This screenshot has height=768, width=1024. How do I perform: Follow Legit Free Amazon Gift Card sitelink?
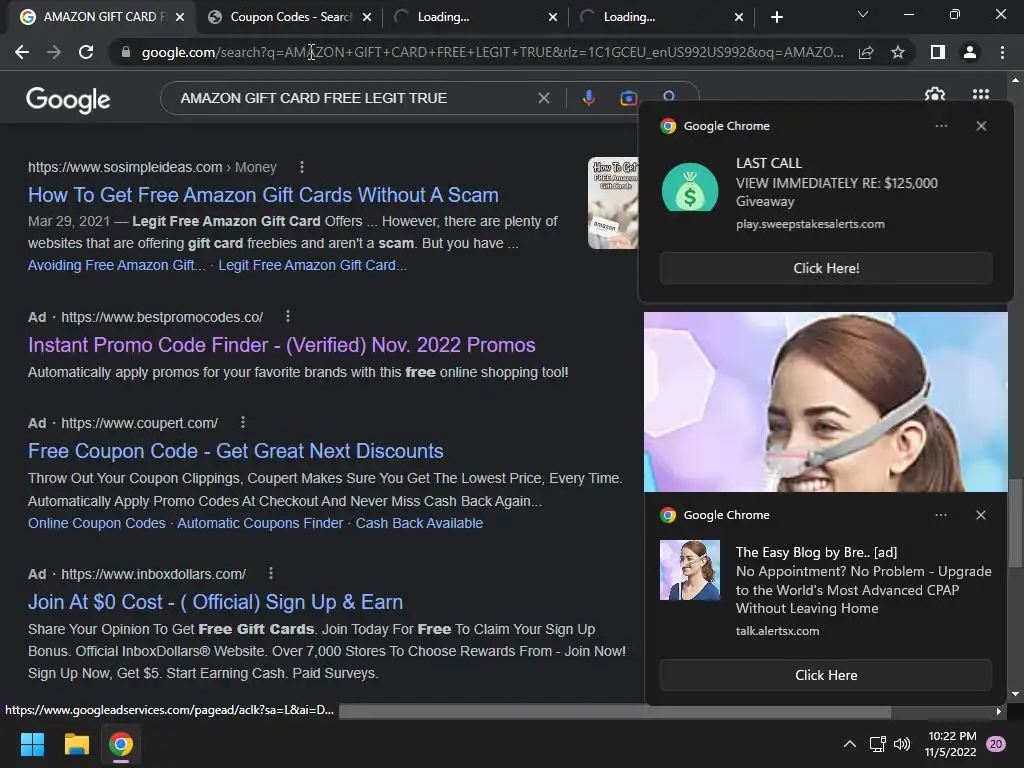pyautogui.click(x=312, y=265)
